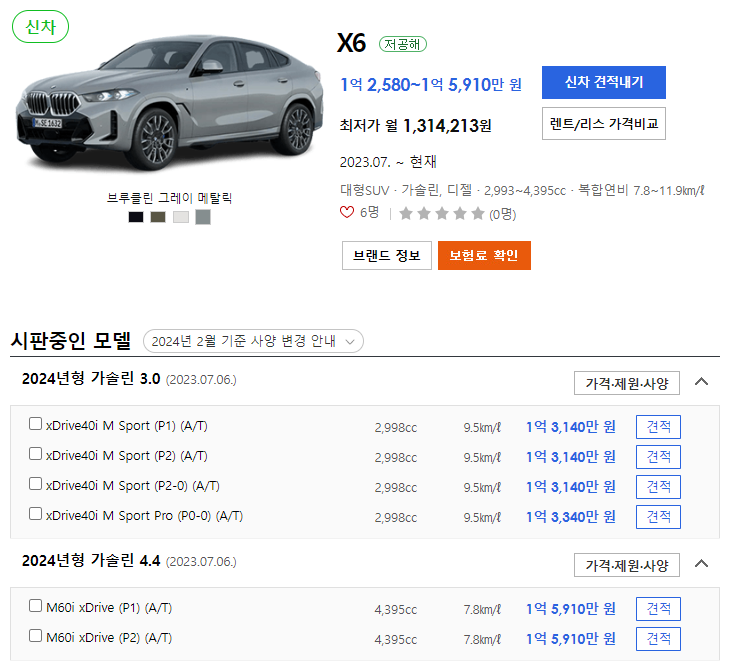This screenshot has height=667, width=733.
Task: Click the 1억 3,340만 원 price
Action: (571, 517)
